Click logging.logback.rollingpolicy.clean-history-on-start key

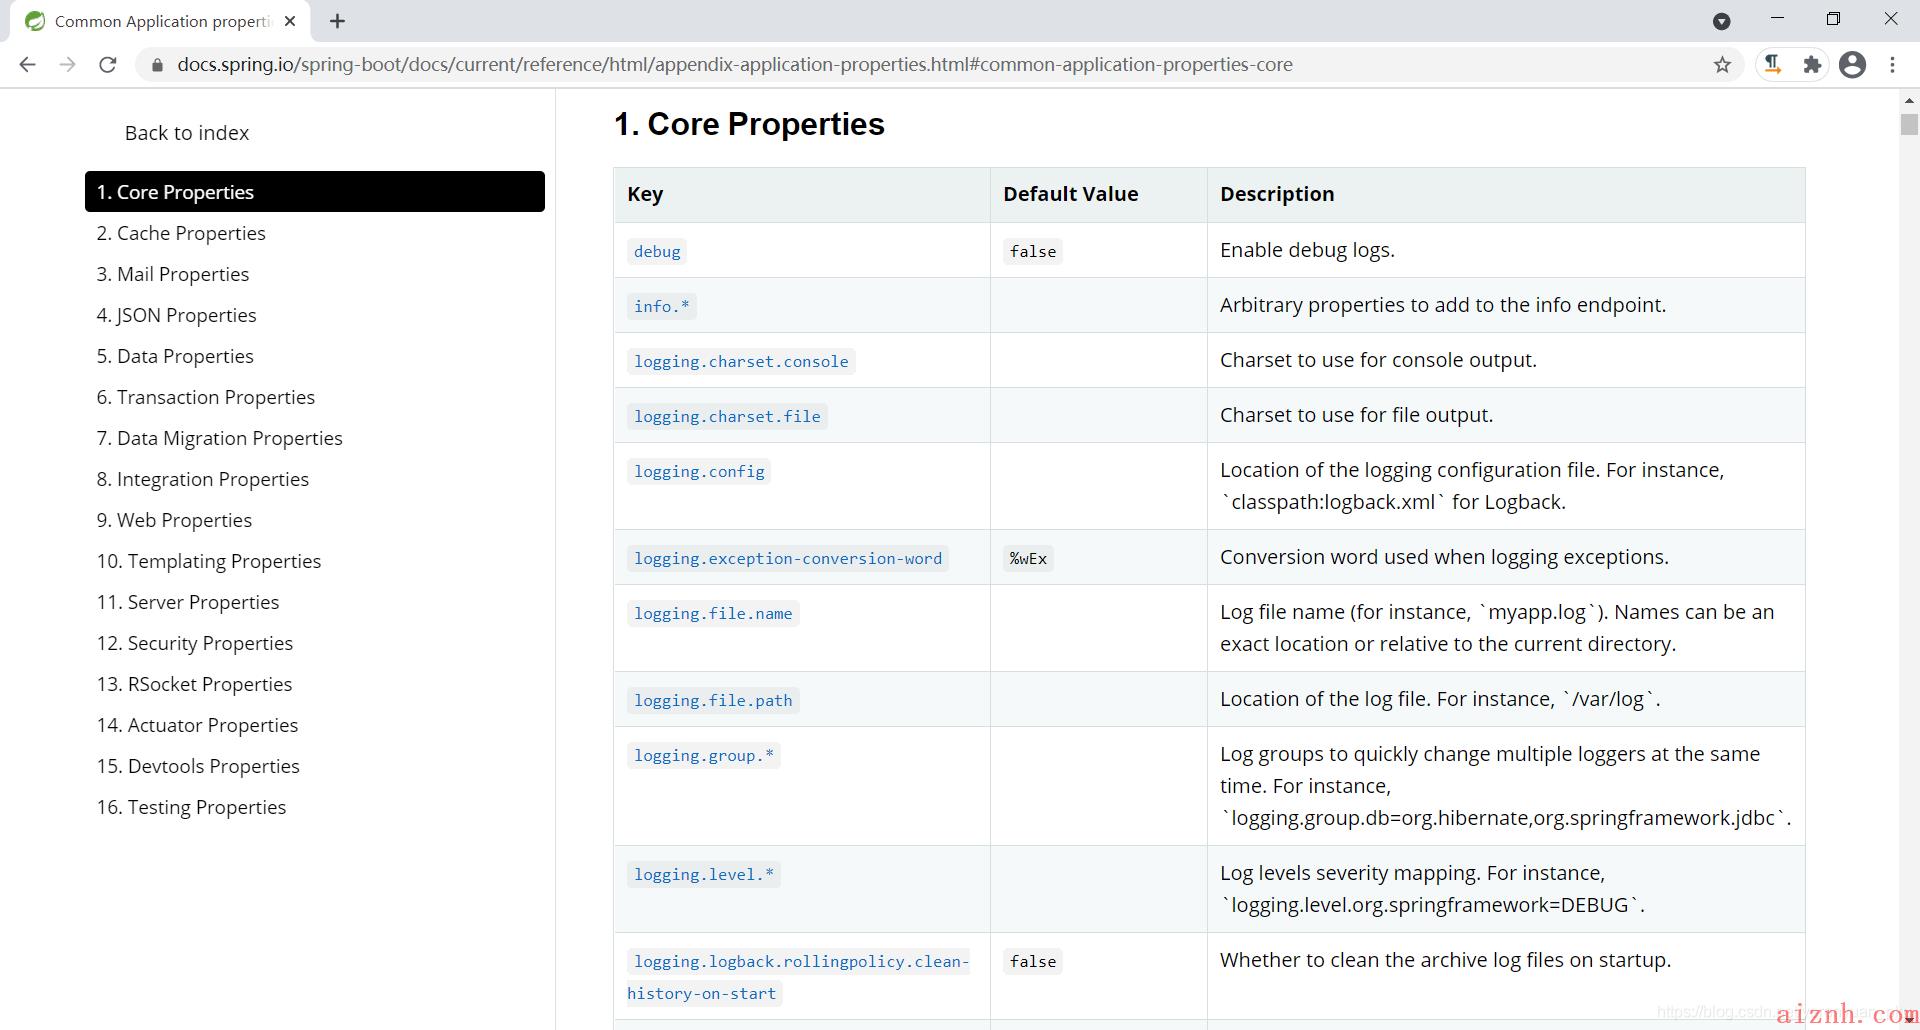(x=798, y=977)
